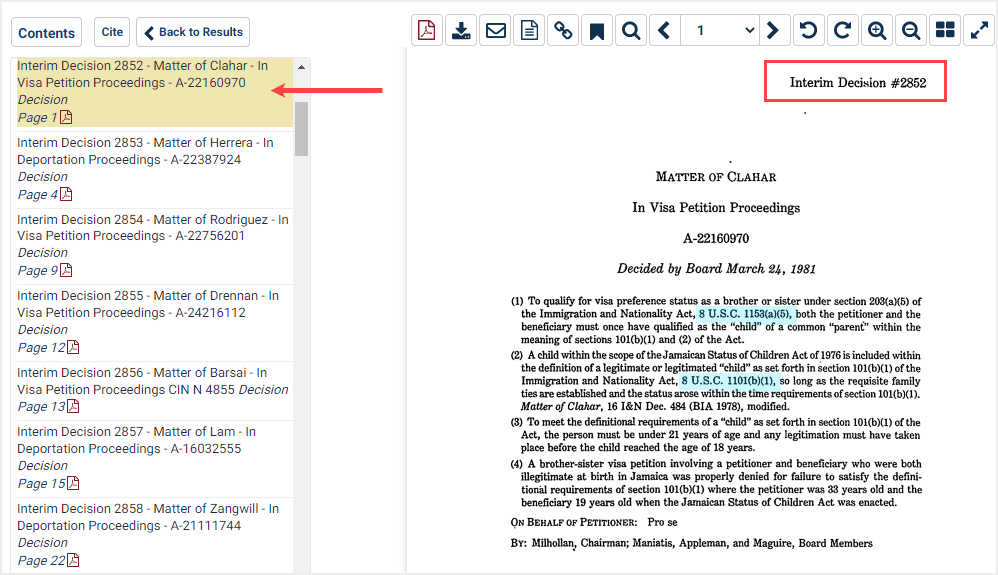This screenshot has width=998, height=575.
Task: Email the document using the envelope icon
Action: tap(495, 31)
